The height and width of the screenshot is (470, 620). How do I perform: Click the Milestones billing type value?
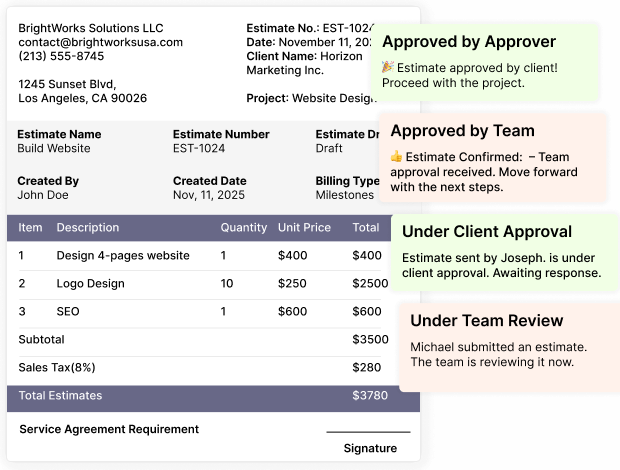(343, 196)
